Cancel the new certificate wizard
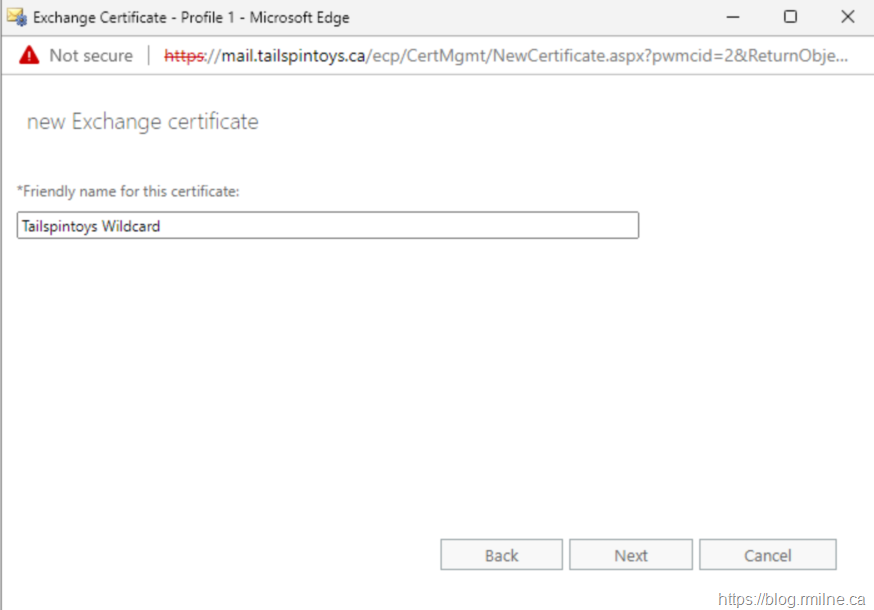The width and height of the screenshot is (874, 610). click(767, 555)
